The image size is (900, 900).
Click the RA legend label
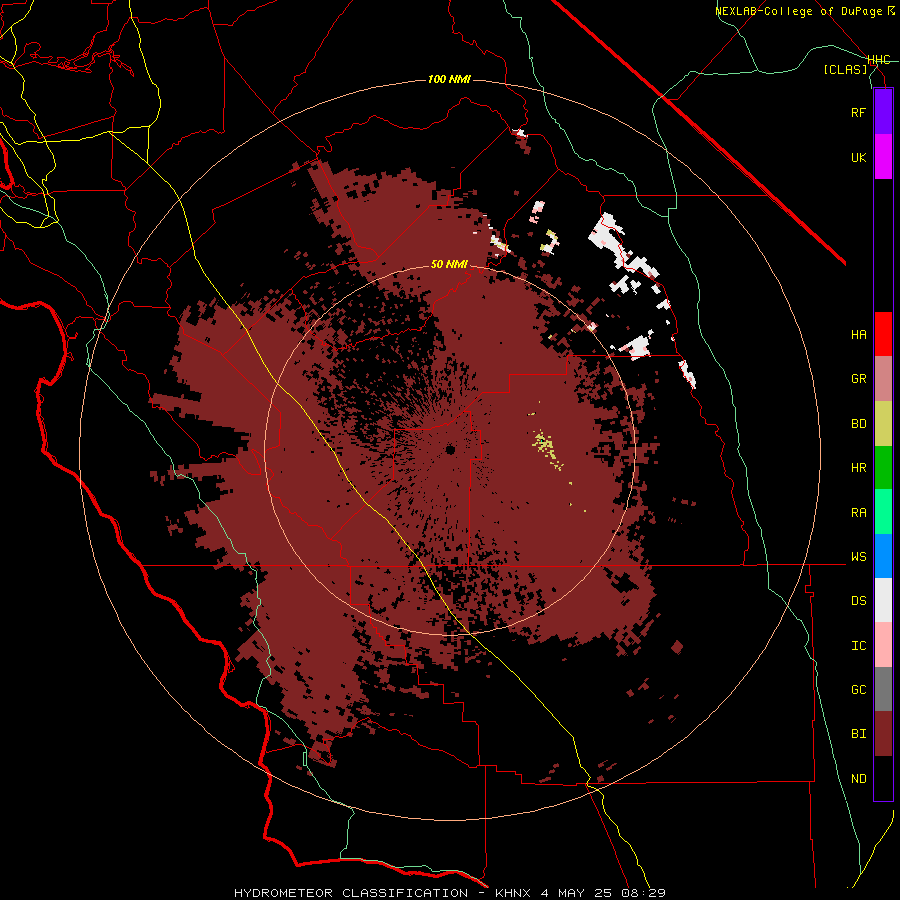click(x=858, y=513)
